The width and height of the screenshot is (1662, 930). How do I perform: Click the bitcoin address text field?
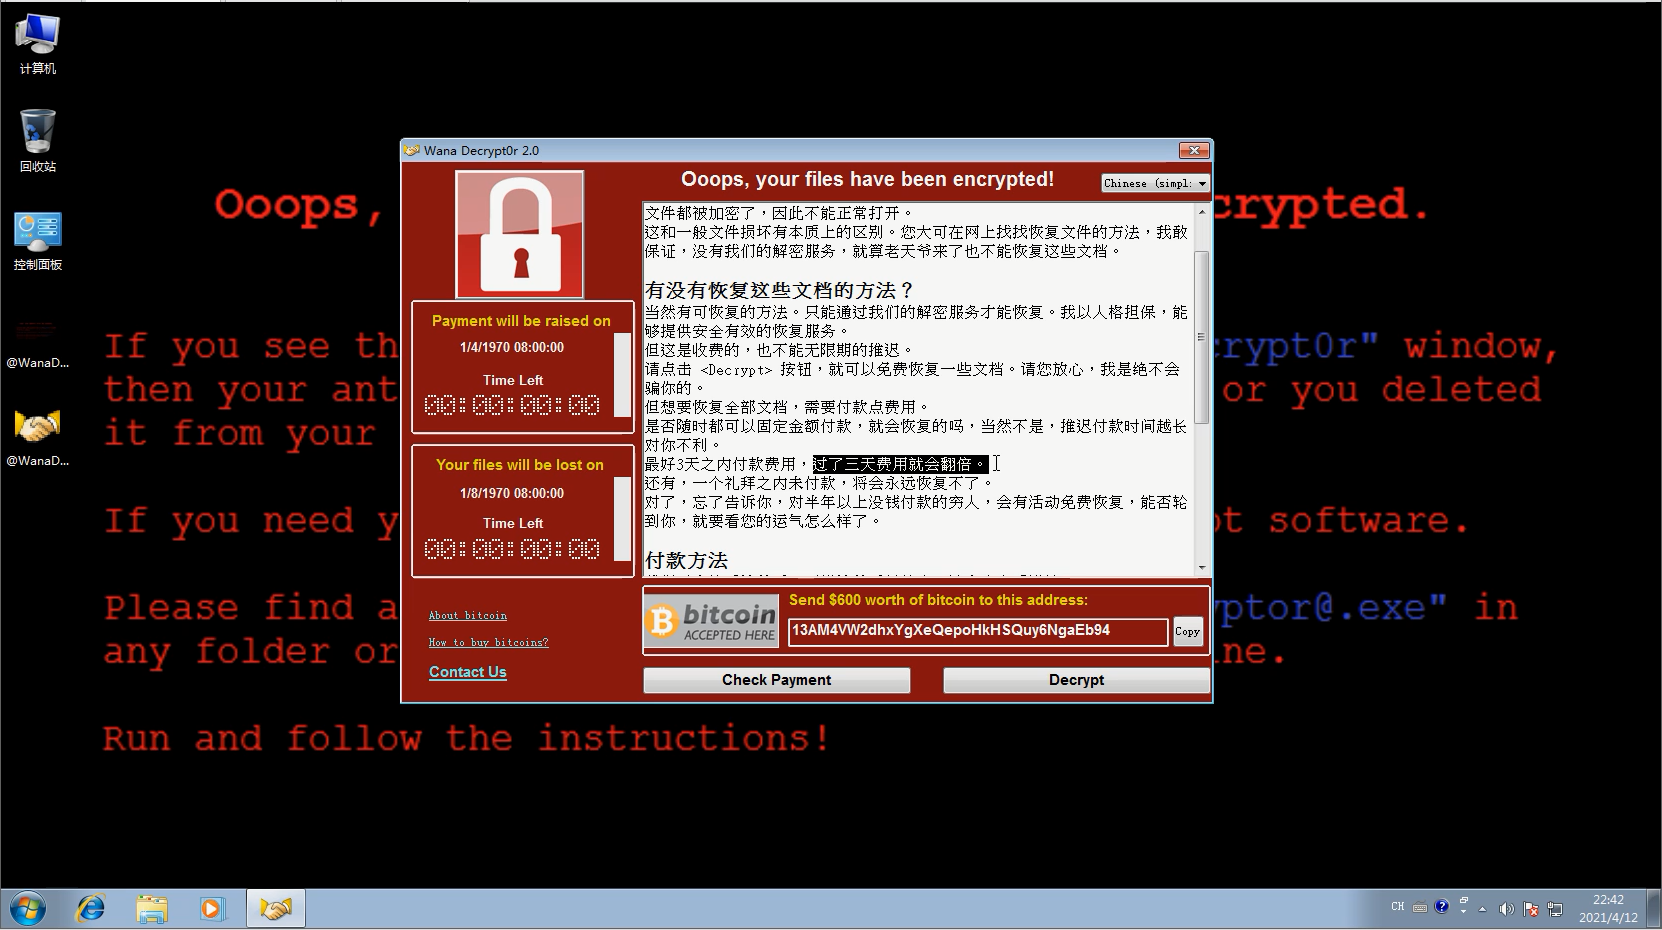978,631
